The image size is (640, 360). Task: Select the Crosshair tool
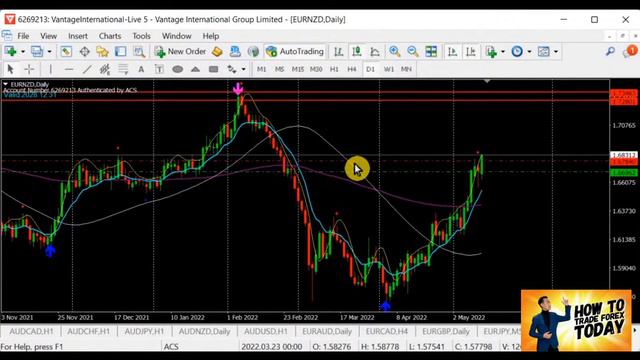pyautogui.click(x=29, y=69)
